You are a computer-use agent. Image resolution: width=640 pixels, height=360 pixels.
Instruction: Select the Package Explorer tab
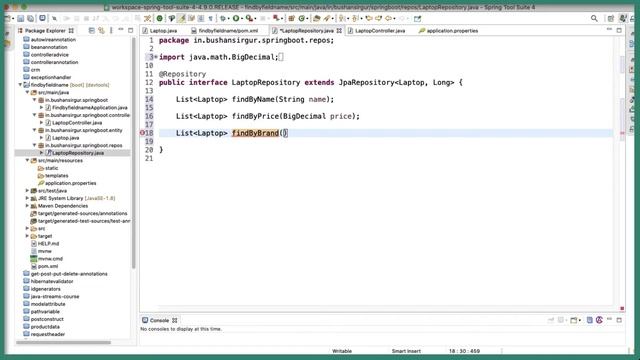tap(45, 31)
